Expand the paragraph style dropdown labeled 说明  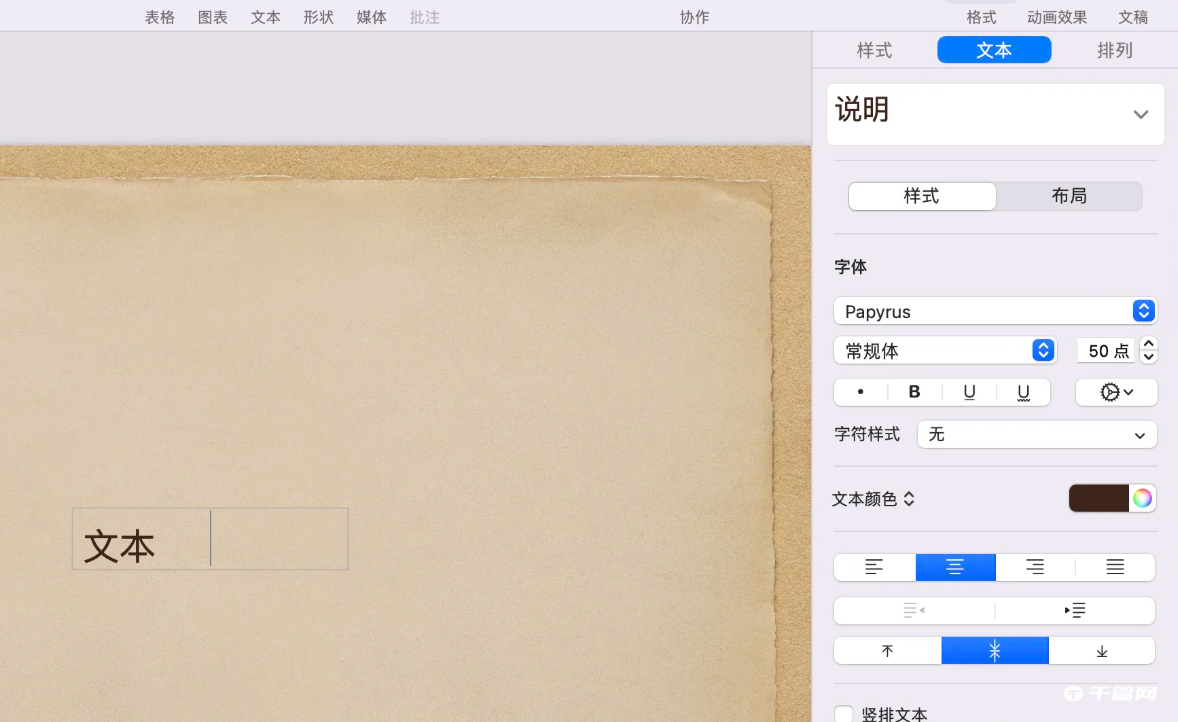(x=1140, y=114)
